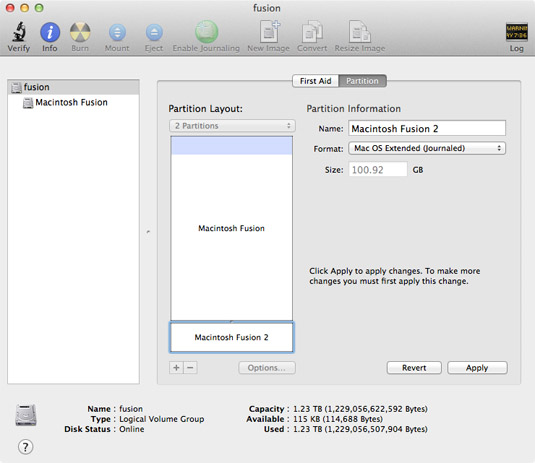Viewport: 535px width, 463px height.
Task: Click the 'Click Apply to apply changes' message
Action: [394, 276]
